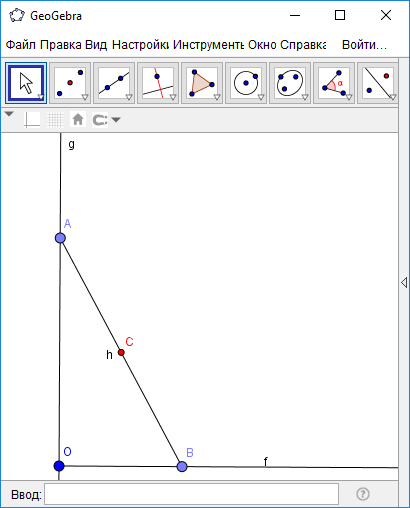This screenshot has height=508, width=410.
Task: Select the Ellipse tool
Action: click(x=290, y=83)
